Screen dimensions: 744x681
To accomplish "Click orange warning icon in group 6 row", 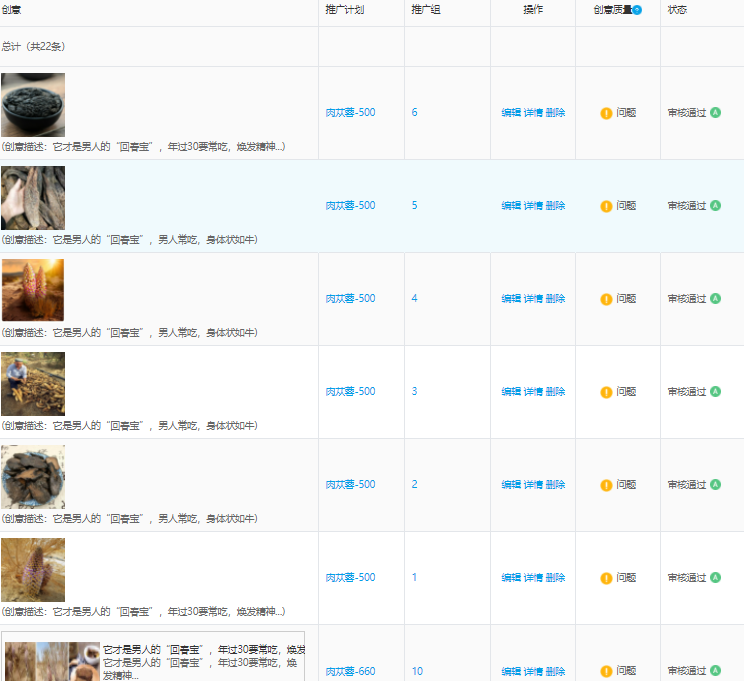I will (606, 113).
